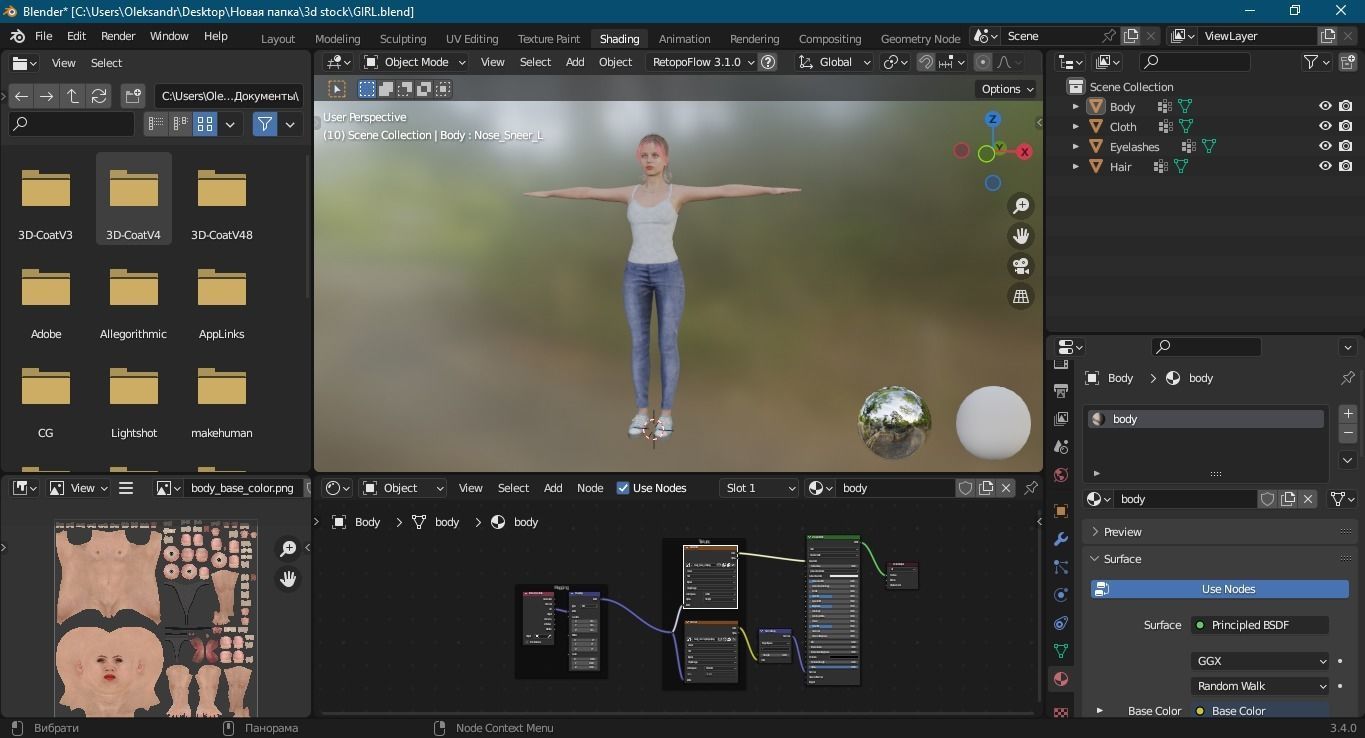Expand the Body object in outliner

[1076, 106]
